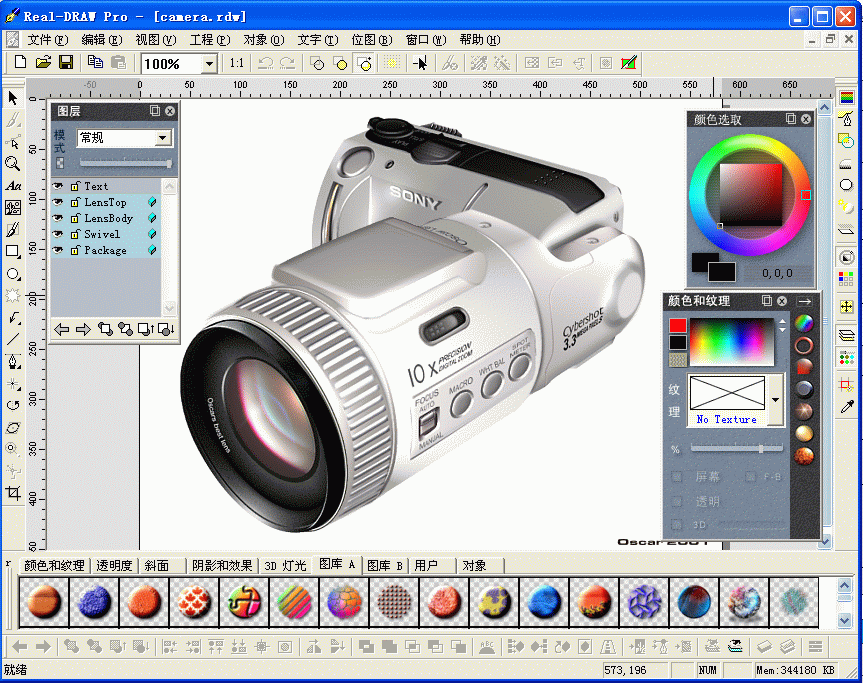Select the line drawing tool

coord(13,340)
